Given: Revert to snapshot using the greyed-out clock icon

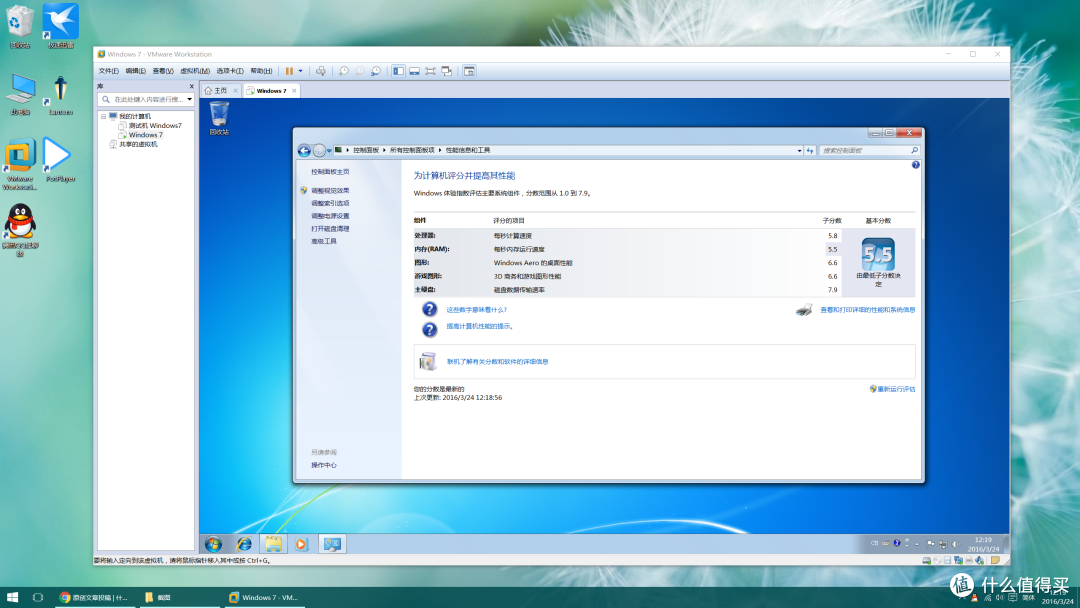Looking at the screenshot, I should pos(360,71).
